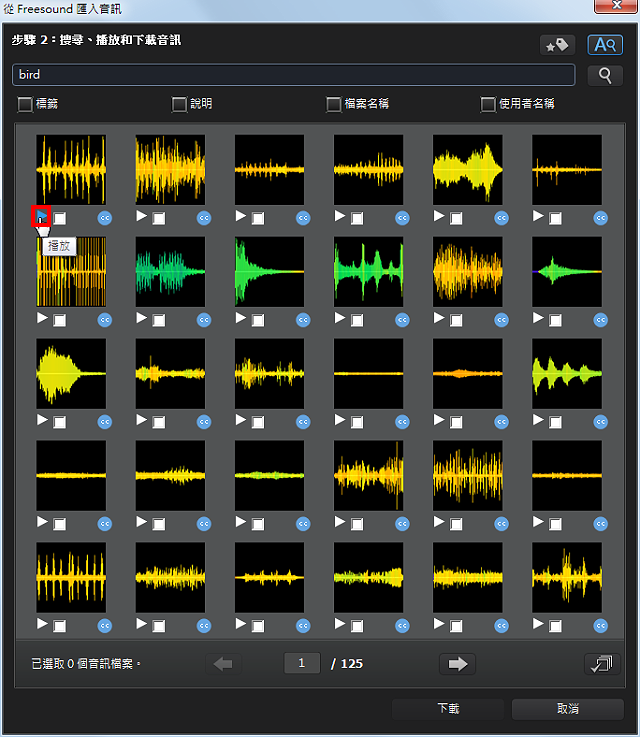Check the selection box of row five, column four
The image size is (640, 737).
point(357,626)
